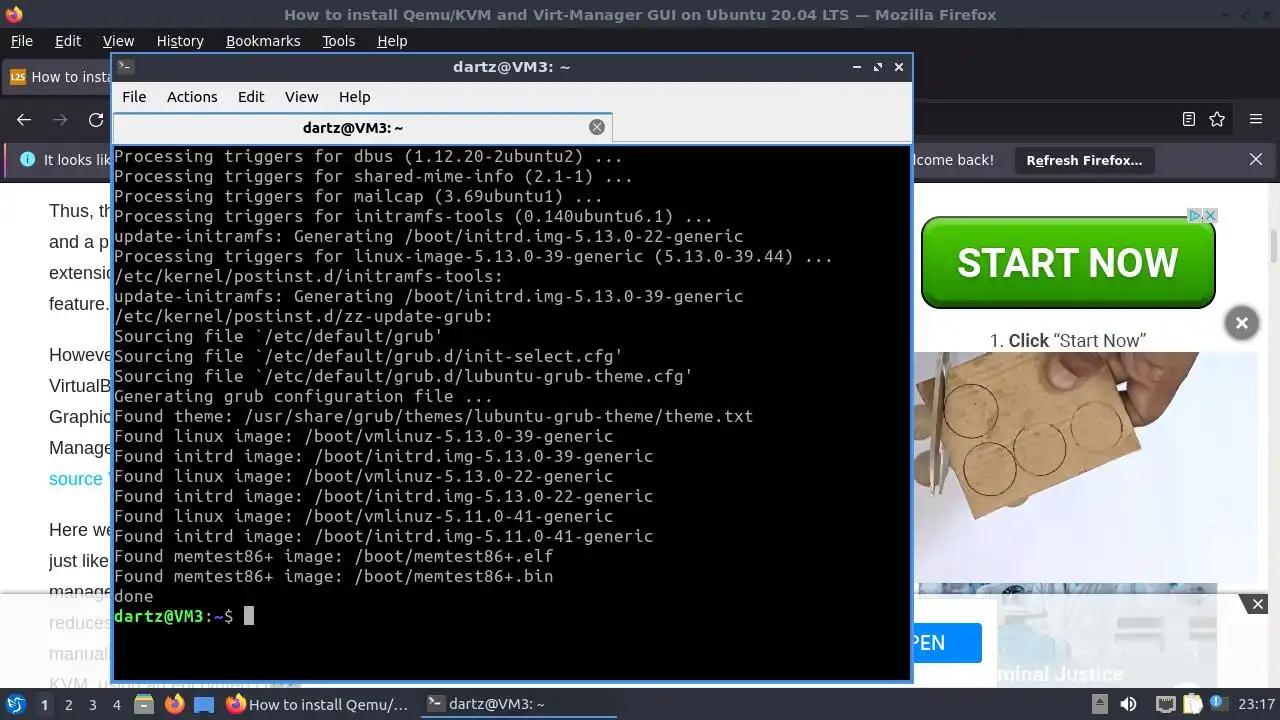Close the side advertisement with round X

(x=1242, y=323)
